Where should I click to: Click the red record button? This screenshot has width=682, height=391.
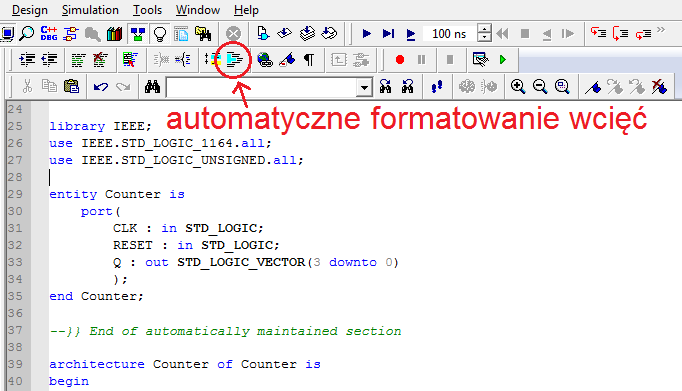click(x=400, y=60)
